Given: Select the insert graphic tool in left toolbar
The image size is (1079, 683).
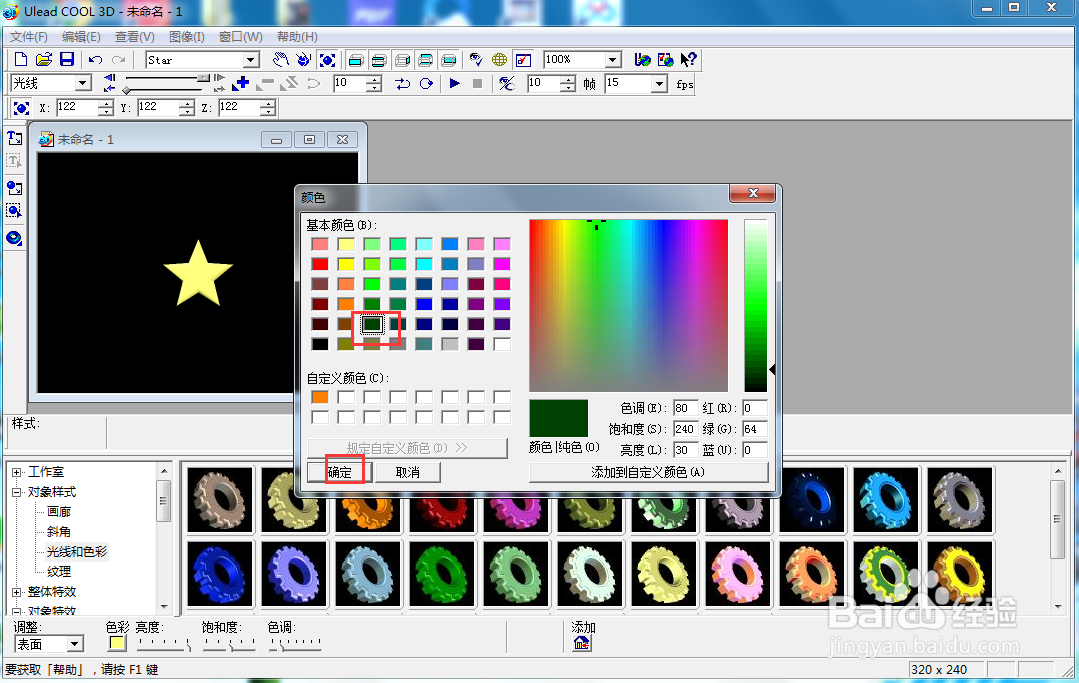Looking at the screenshot, I should (14, 188).
